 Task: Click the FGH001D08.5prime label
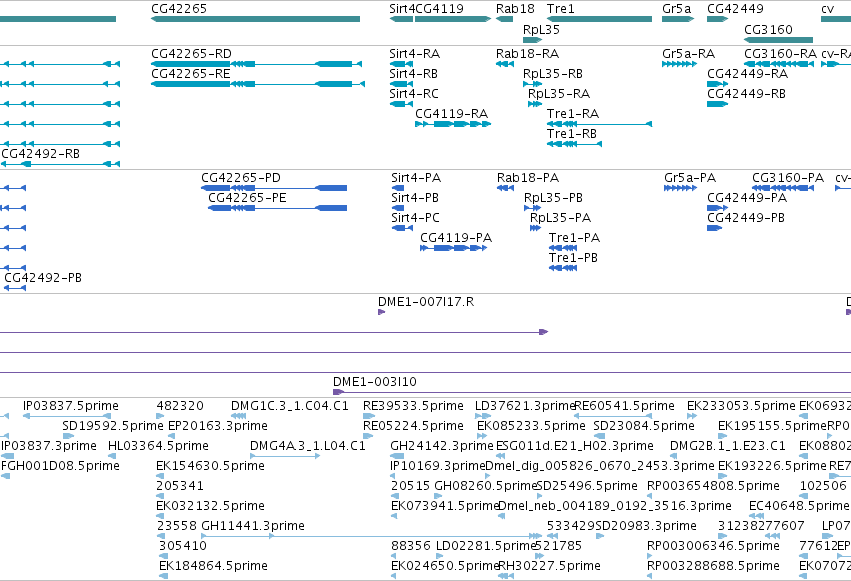60,466
